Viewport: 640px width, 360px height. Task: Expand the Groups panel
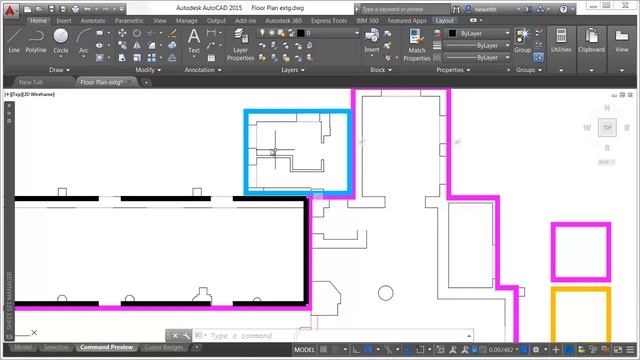[x=529, y=70]
